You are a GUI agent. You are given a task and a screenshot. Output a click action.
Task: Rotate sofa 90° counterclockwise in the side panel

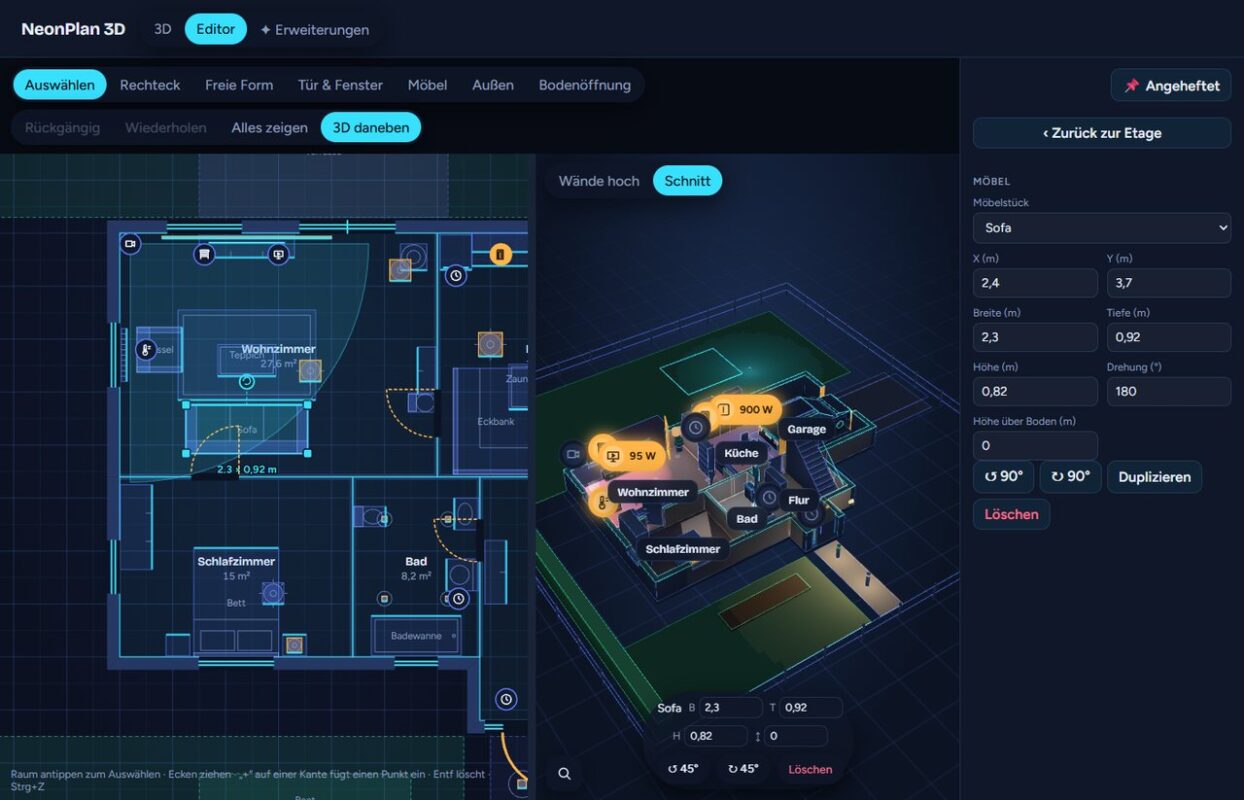click(1003, 477)
